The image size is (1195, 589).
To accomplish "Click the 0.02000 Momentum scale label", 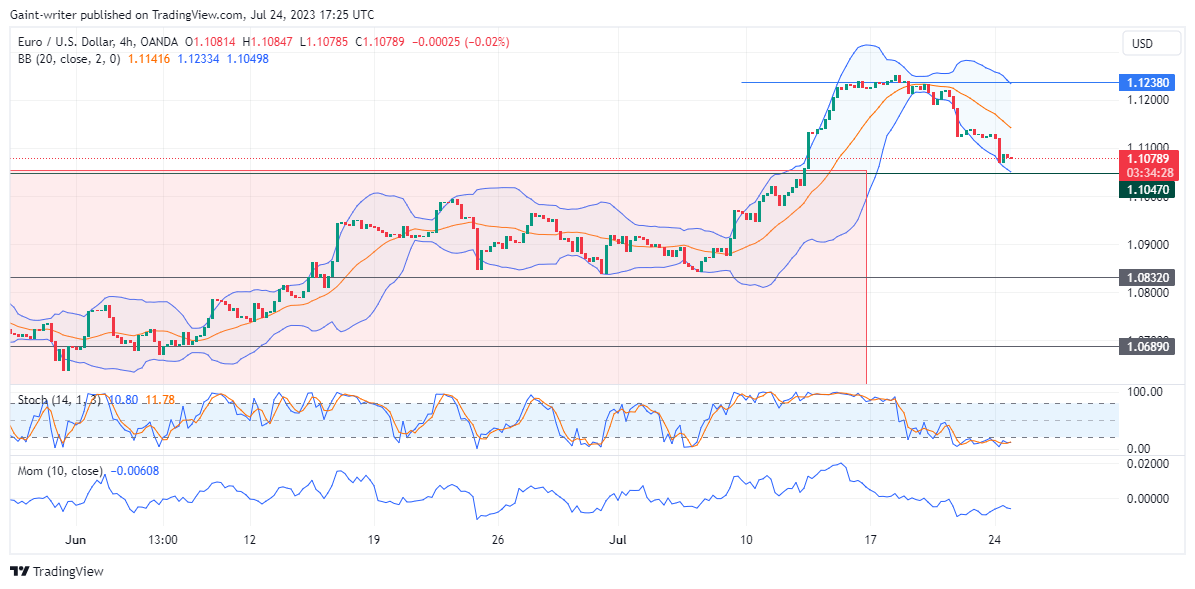I will (x=1146, y=463).
